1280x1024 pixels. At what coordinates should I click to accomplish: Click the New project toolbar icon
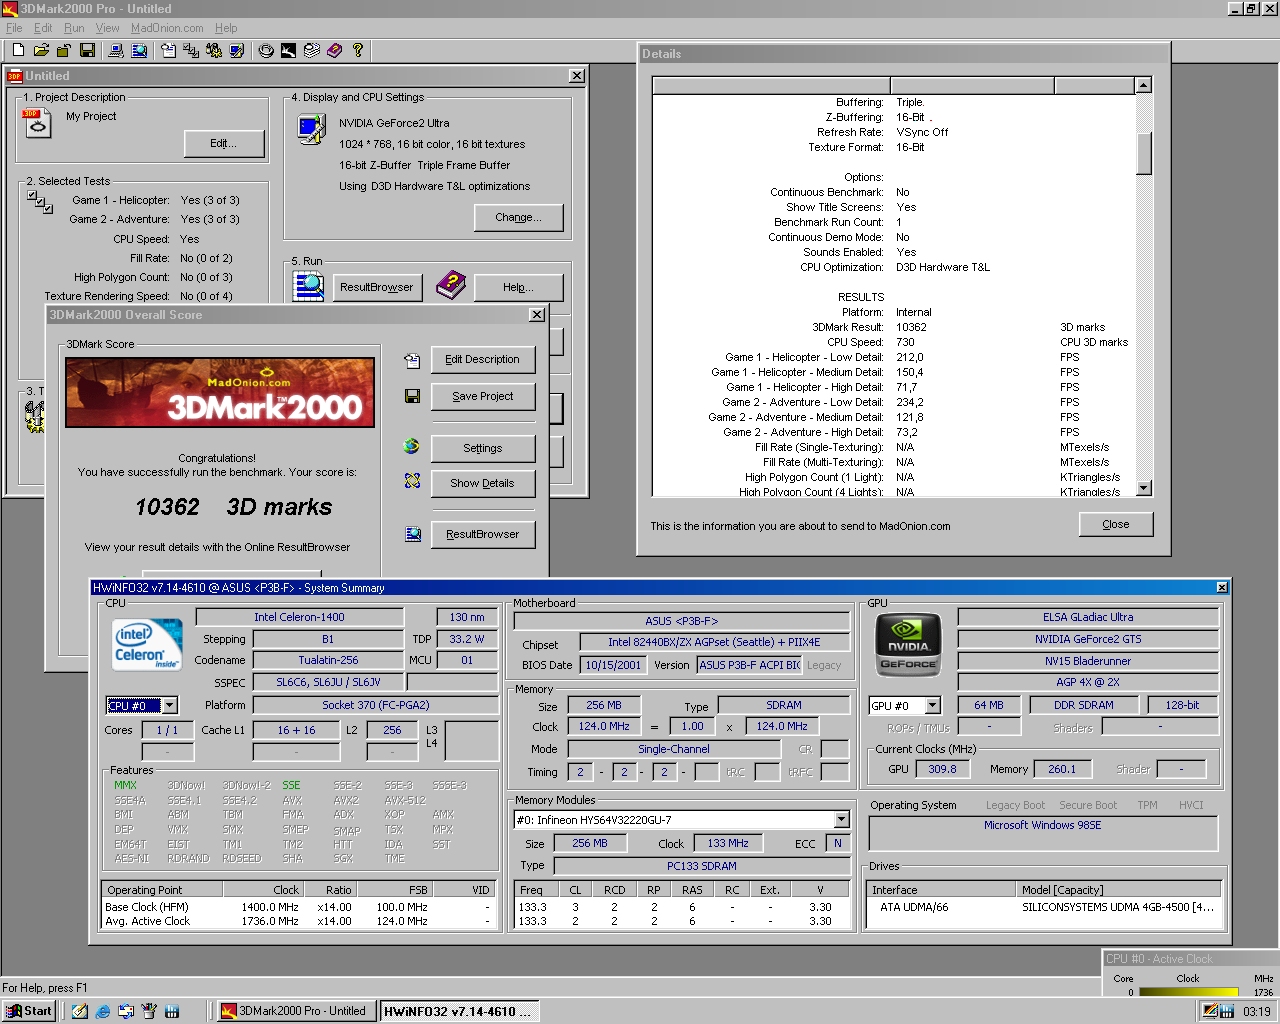[x=18, y=50]
